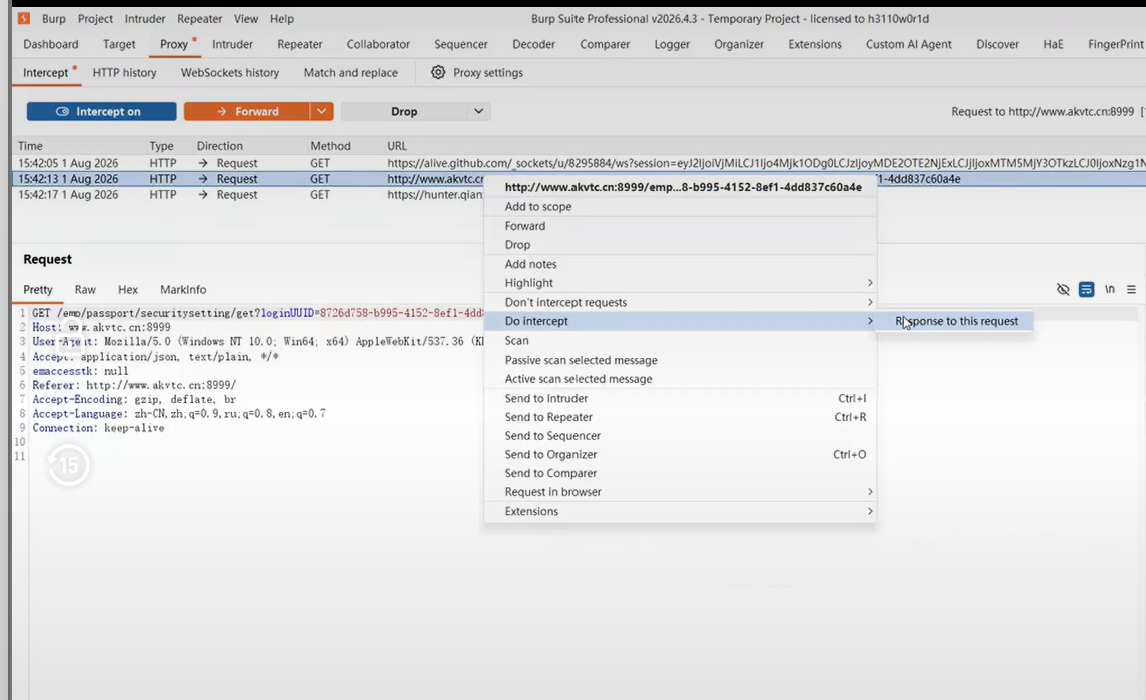Expand the Drop button dropdown arrow
The height and width of the screenshot is (700, 1146).
(x=478, y=111)
